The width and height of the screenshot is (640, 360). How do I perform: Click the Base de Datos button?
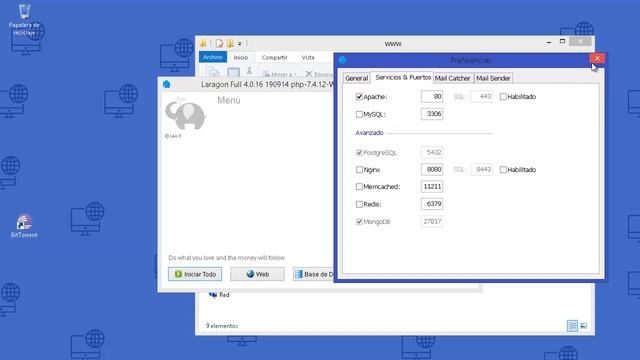pyautogui.click(x=313, y=274)
